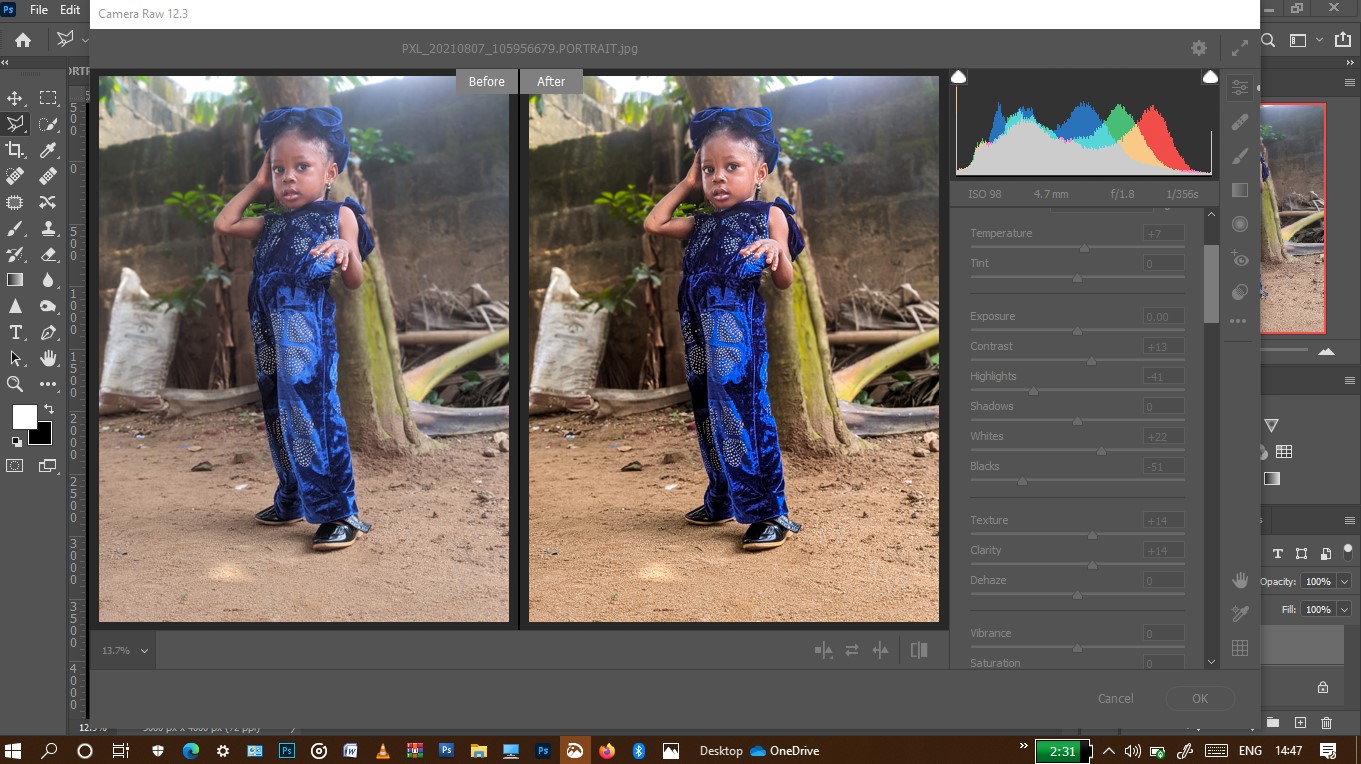Select Camera Raw Graduated Filter
Screen dimensions: 1361x764
1240,190
